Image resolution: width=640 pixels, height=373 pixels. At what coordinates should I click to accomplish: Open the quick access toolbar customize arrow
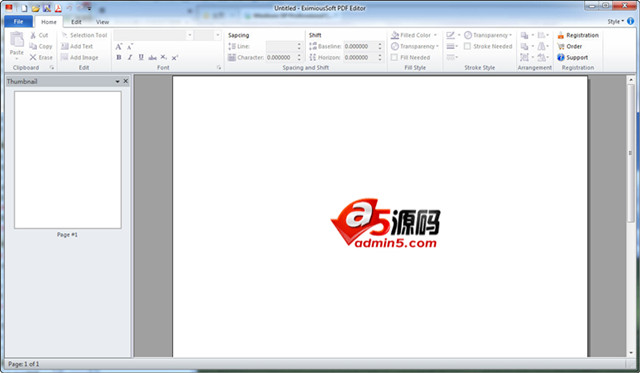tap(89, 8)
